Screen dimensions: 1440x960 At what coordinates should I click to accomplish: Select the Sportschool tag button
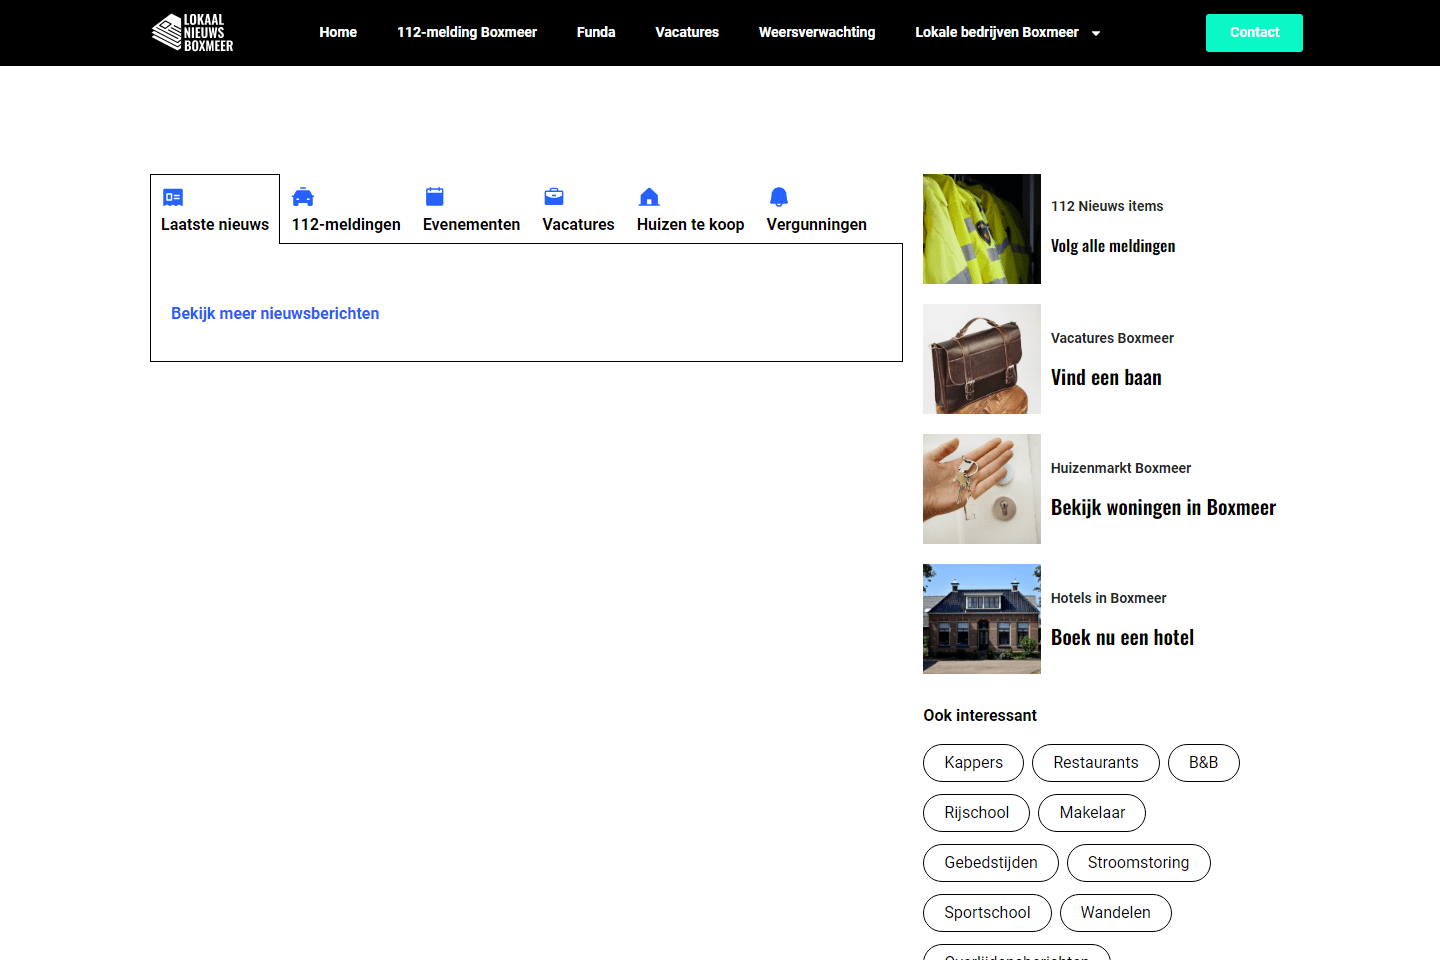click(987, 913)
